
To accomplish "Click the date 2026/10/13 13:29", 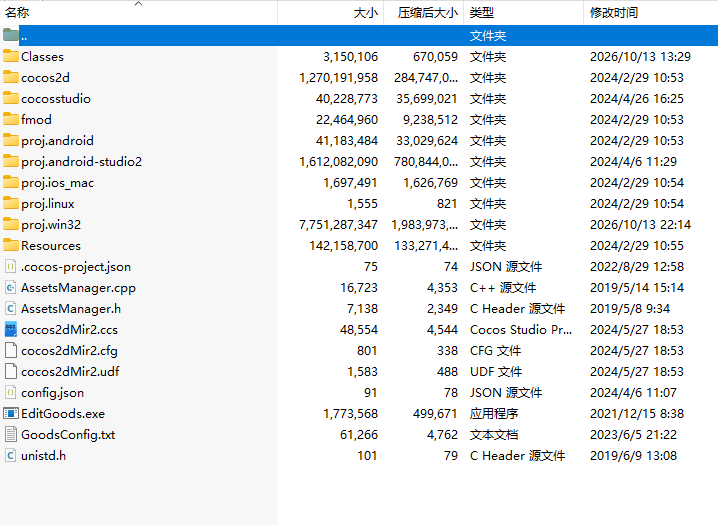I will [640, 57].
